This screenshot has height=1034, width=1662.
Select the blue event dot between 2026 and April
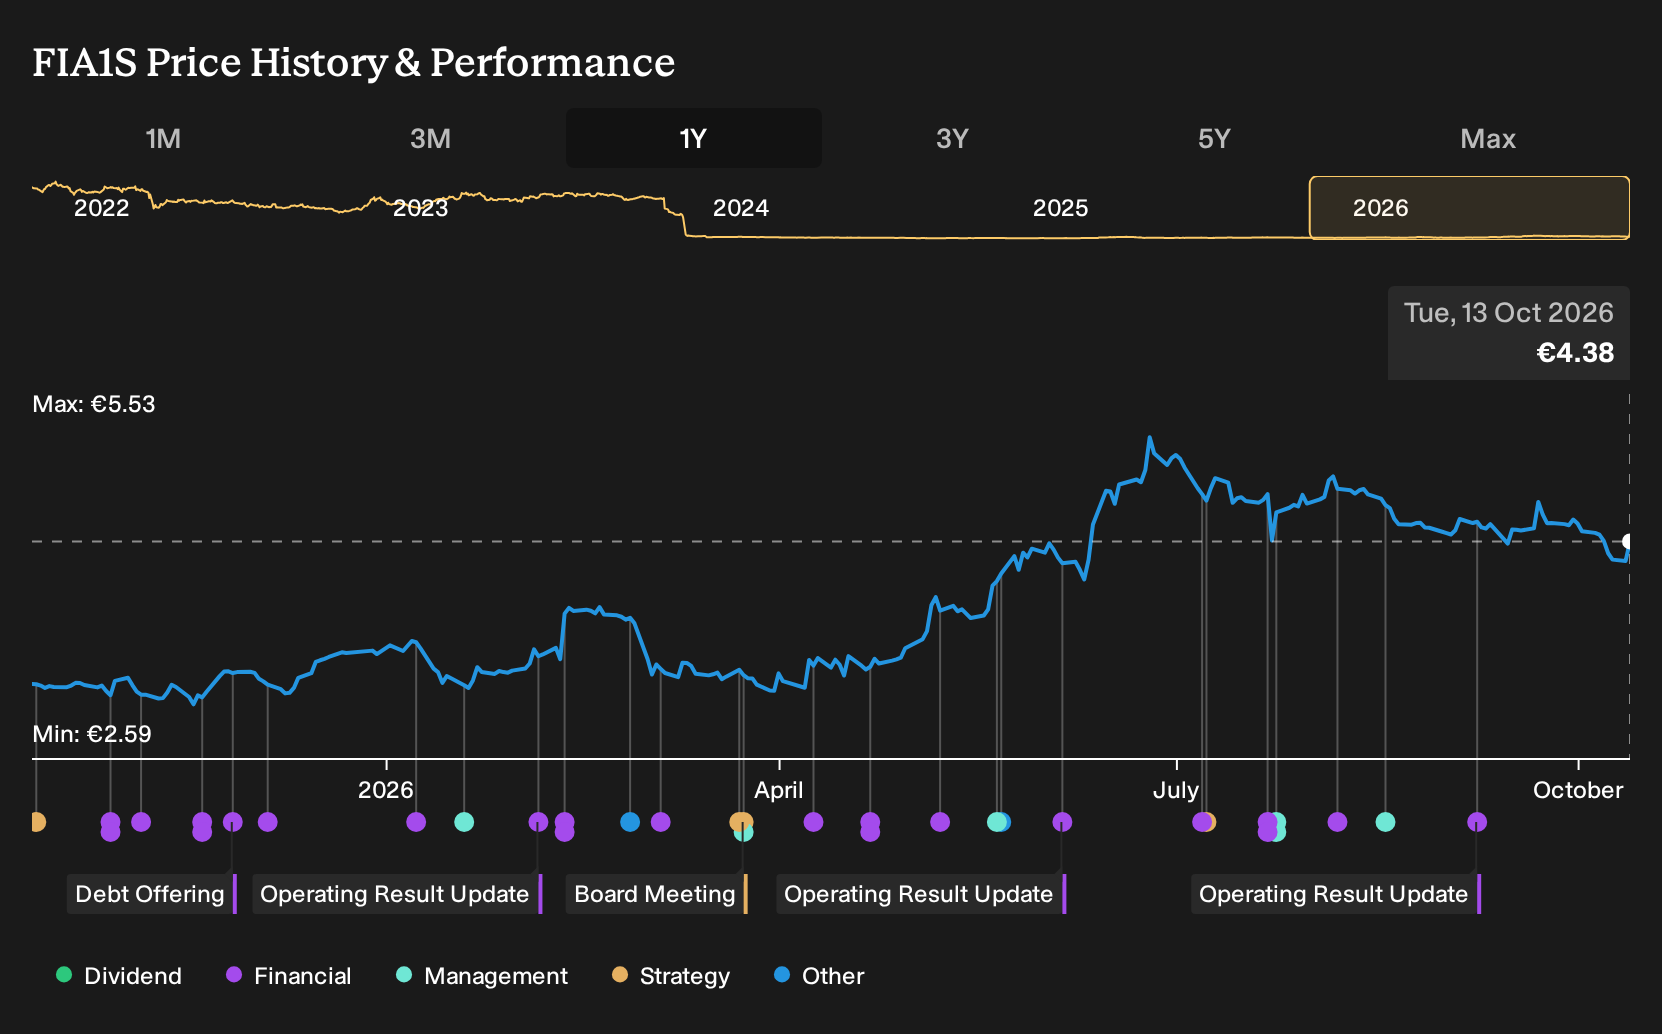pos(630,822)
